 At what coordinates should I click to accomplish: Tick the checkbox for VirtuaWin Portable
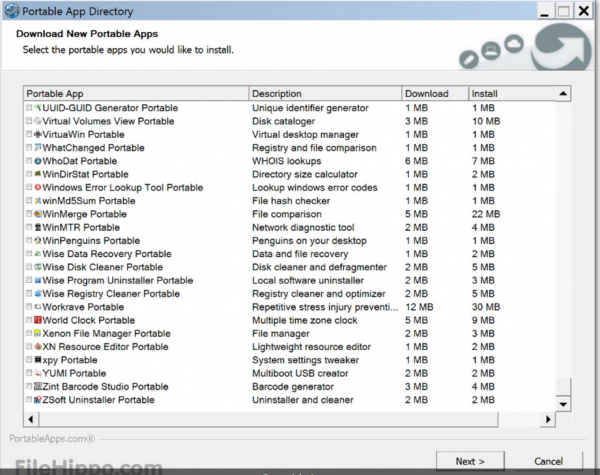click(x=28, y=134)
